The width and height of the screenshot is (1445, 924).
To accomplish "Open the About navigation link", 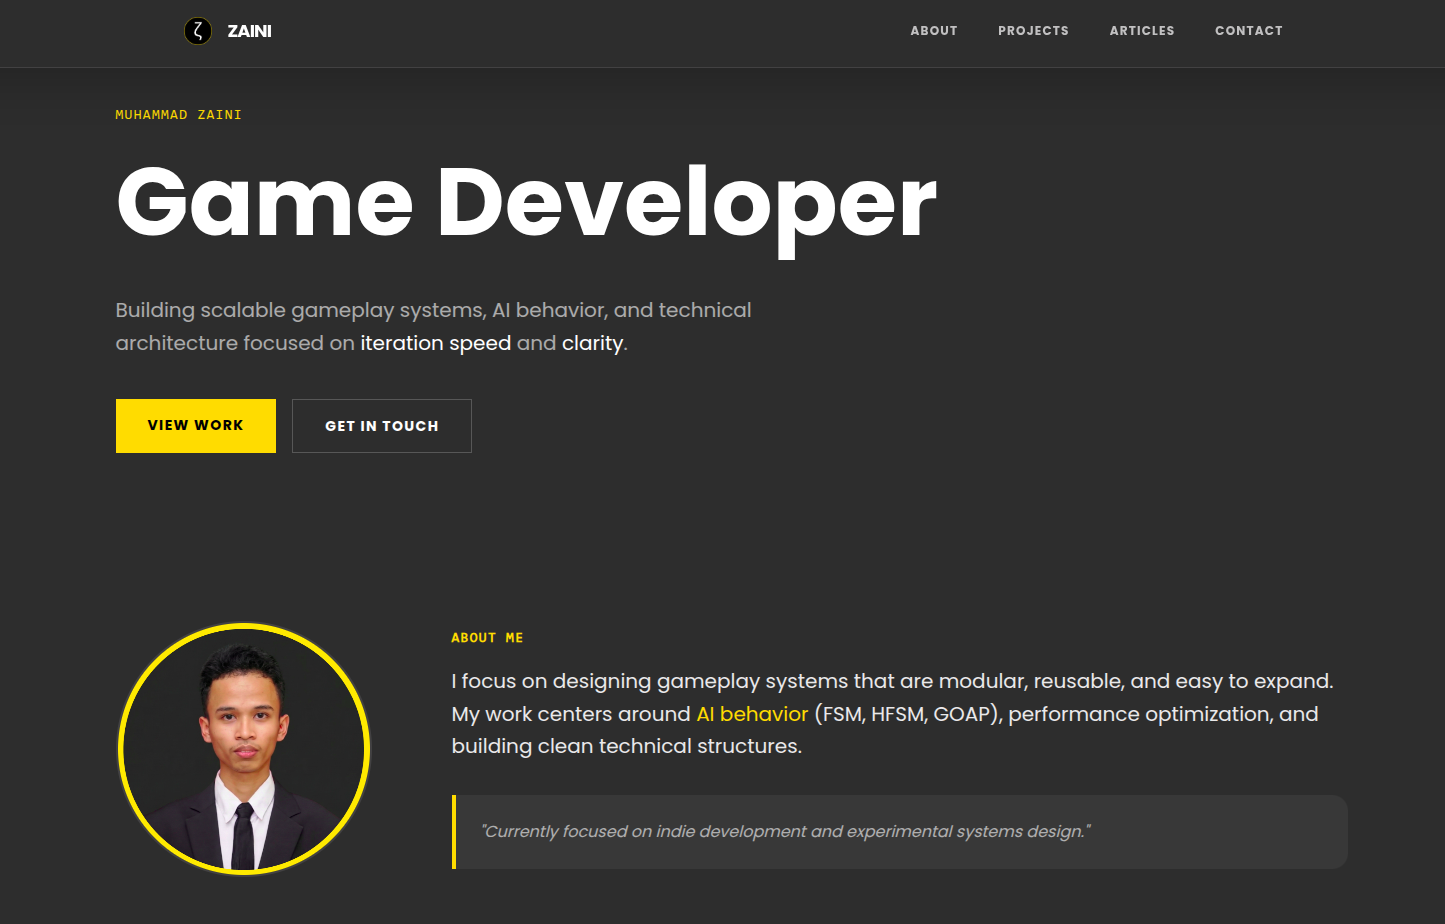I will [x=933, y=31].
